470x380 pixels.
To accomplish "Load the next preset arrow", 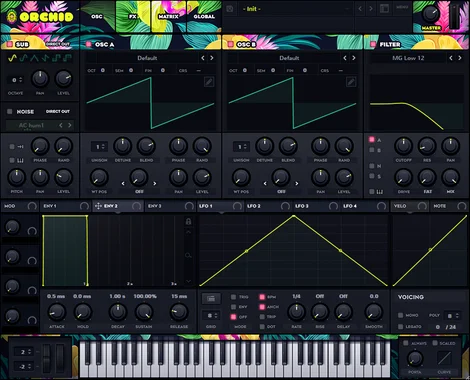I will [371, 9].
